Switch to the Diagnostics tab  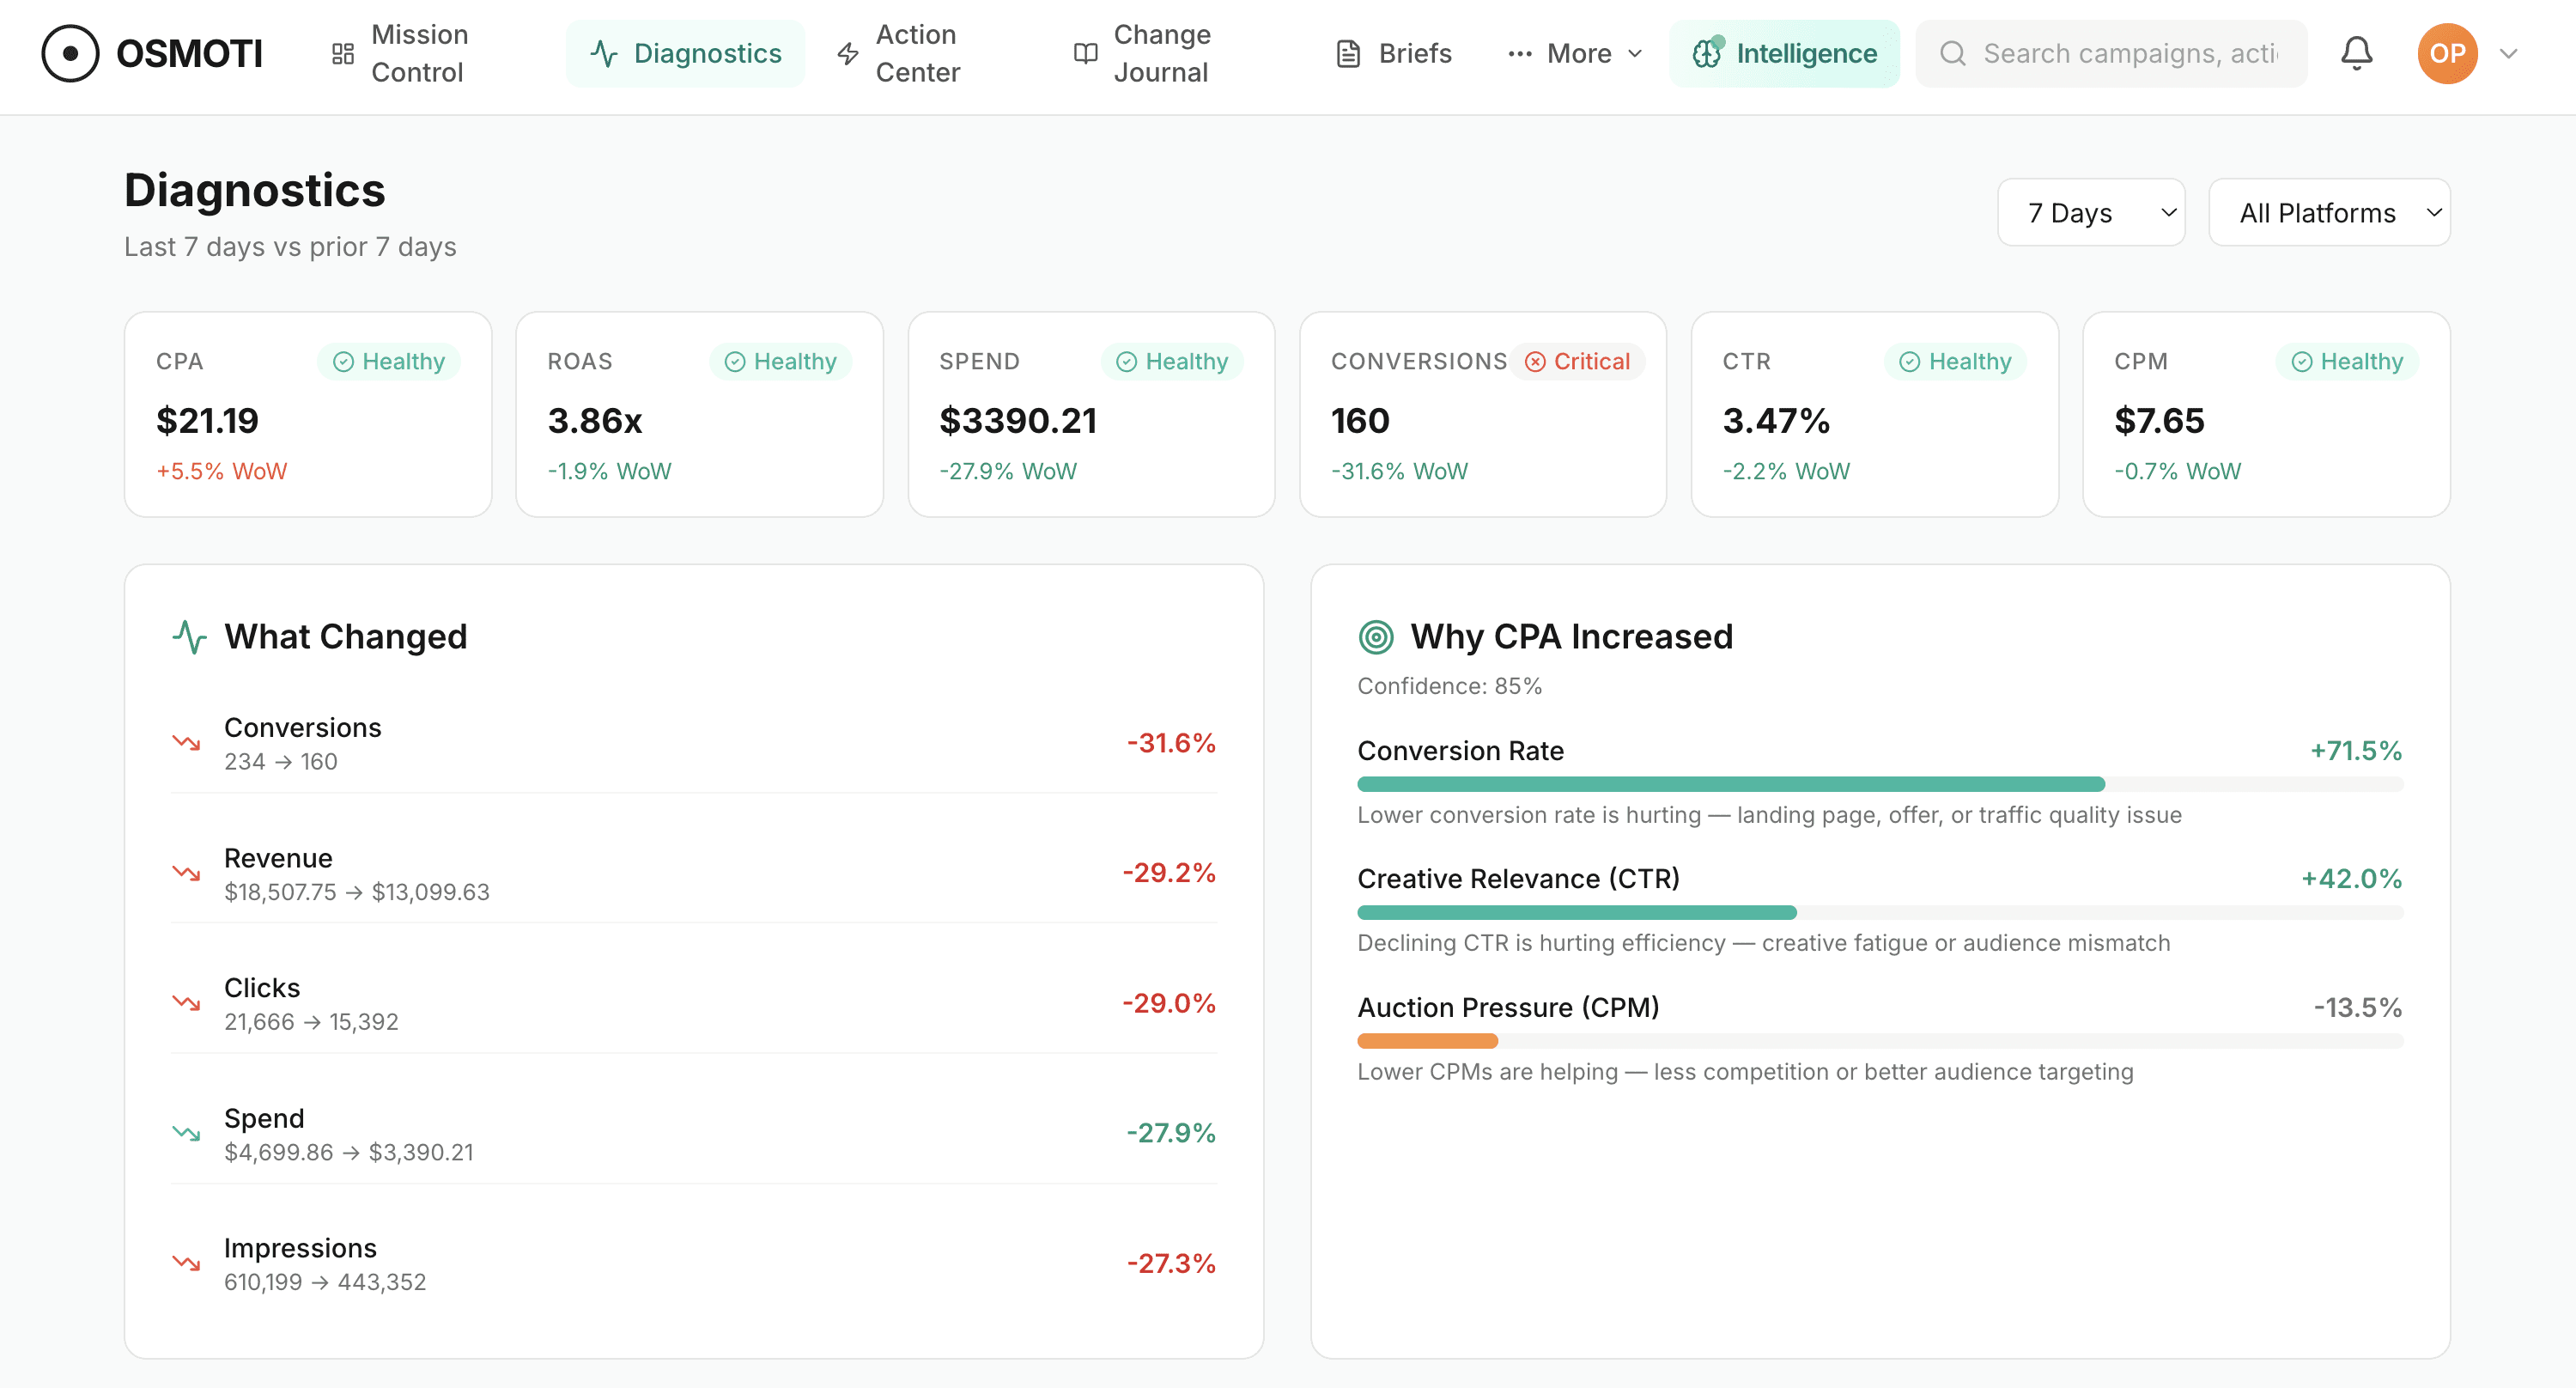pos(685,54)
